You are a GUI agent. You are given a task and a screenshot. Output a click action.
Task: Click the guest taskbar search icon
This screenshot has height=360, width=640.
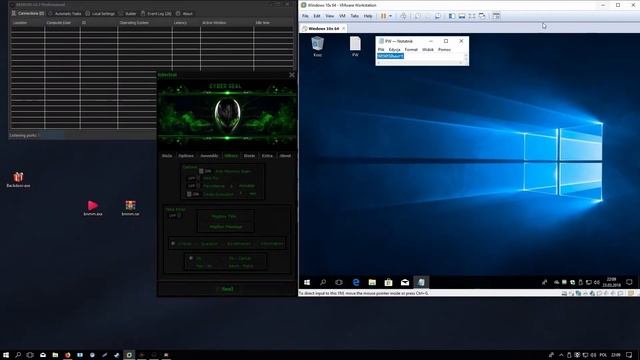pos(323,282)
